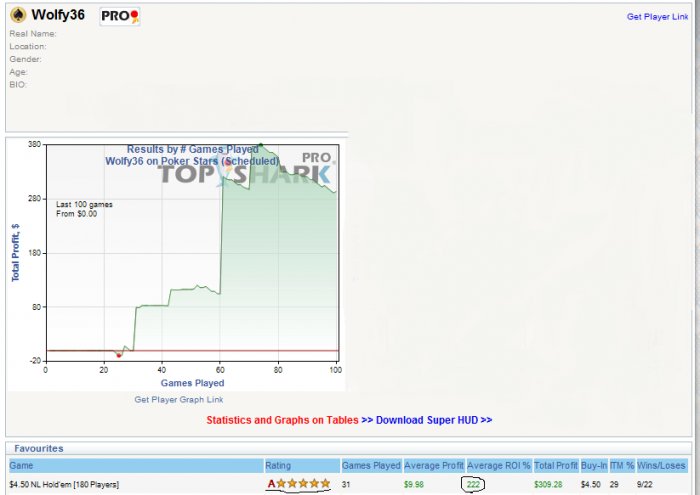Click the BIO field label
Viewport: 700px width, 495px height.
coord(18,85)
